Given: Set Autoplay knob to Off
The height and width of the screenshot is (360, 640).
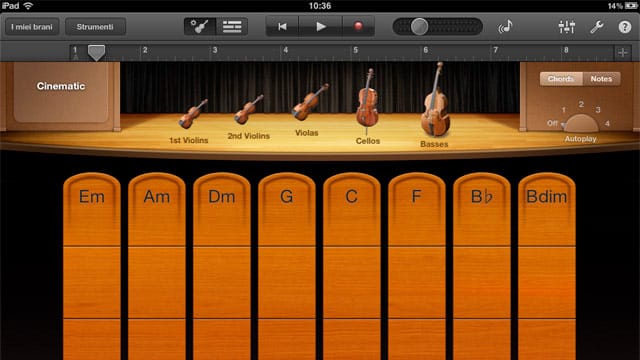Looking at the screenshot, I should (552, 123).
